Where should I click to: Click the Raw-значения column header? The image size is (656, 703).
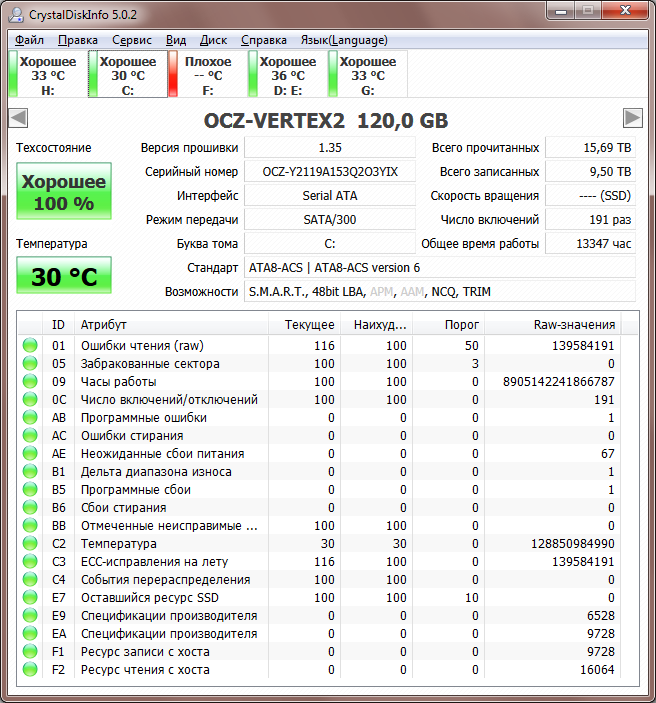pos(552,325)
